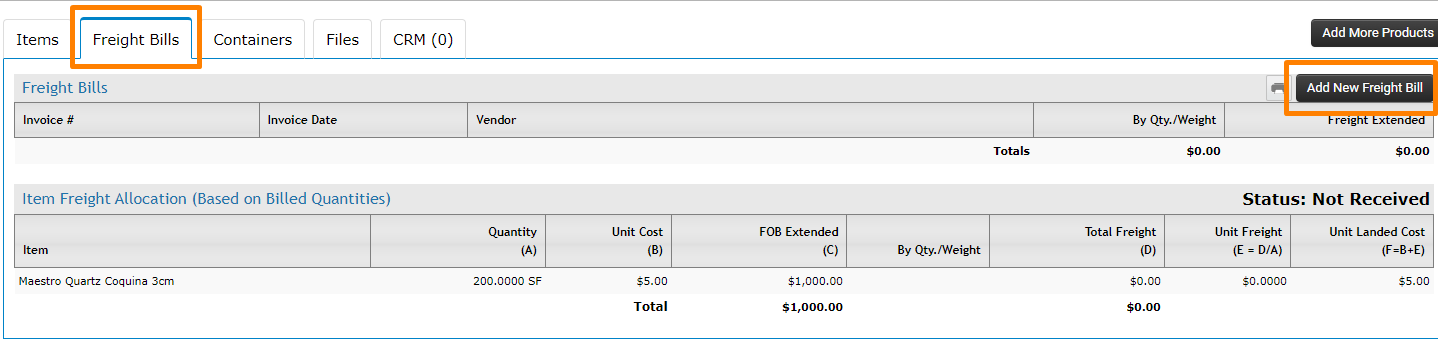Select the Files tab
This screenshot has width=1438, height=360.
point(342,40)
